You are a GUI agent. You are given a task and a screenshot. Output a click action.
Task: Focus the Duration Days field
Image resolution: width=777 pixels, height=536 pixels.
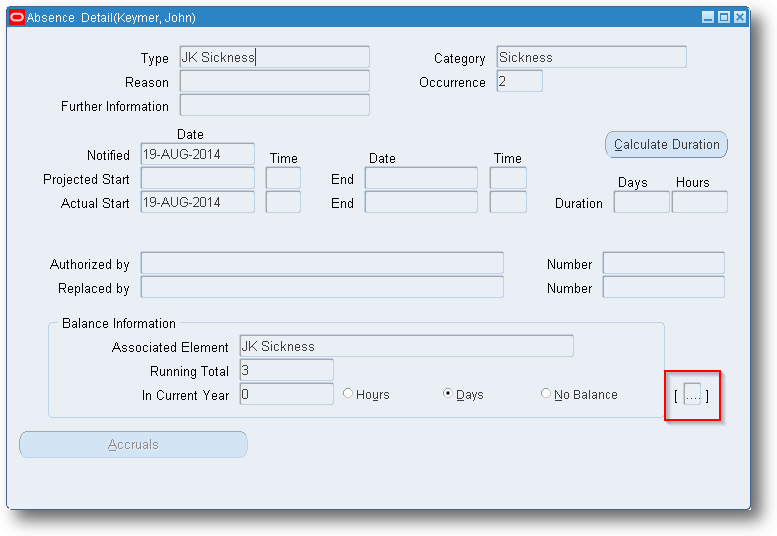point(642,202)
